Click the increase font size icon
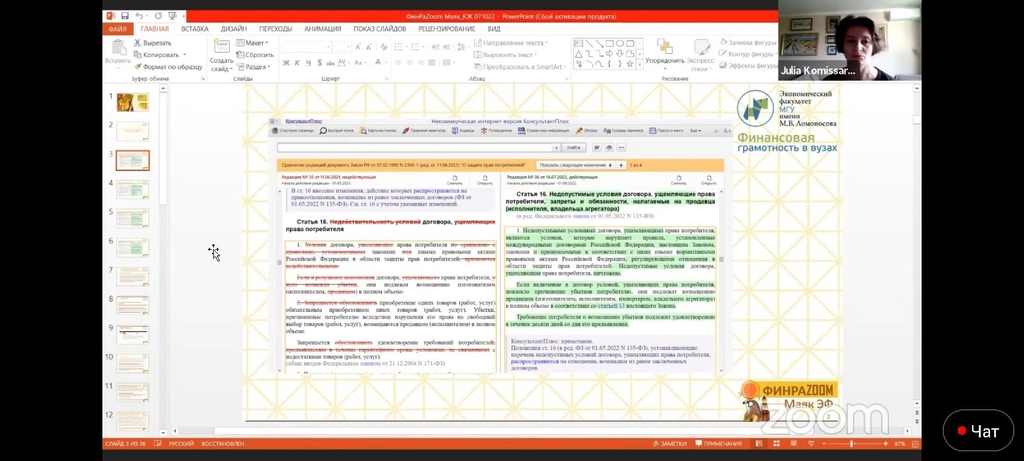 [357, 47]
